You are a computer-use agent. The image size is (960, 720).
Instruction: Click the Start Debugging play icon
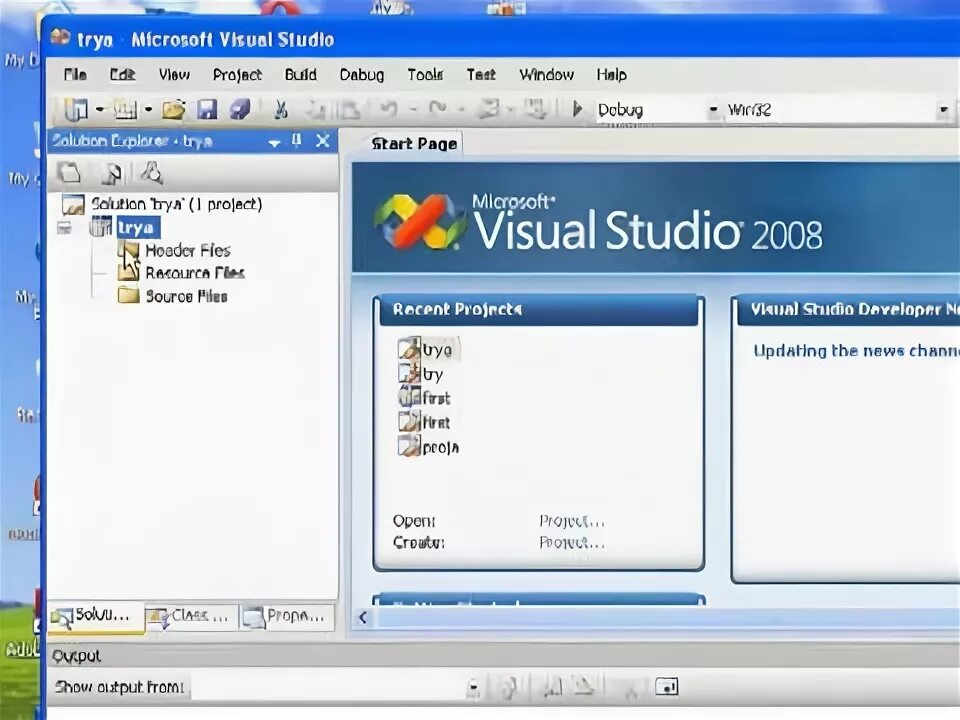coord(577,109)
